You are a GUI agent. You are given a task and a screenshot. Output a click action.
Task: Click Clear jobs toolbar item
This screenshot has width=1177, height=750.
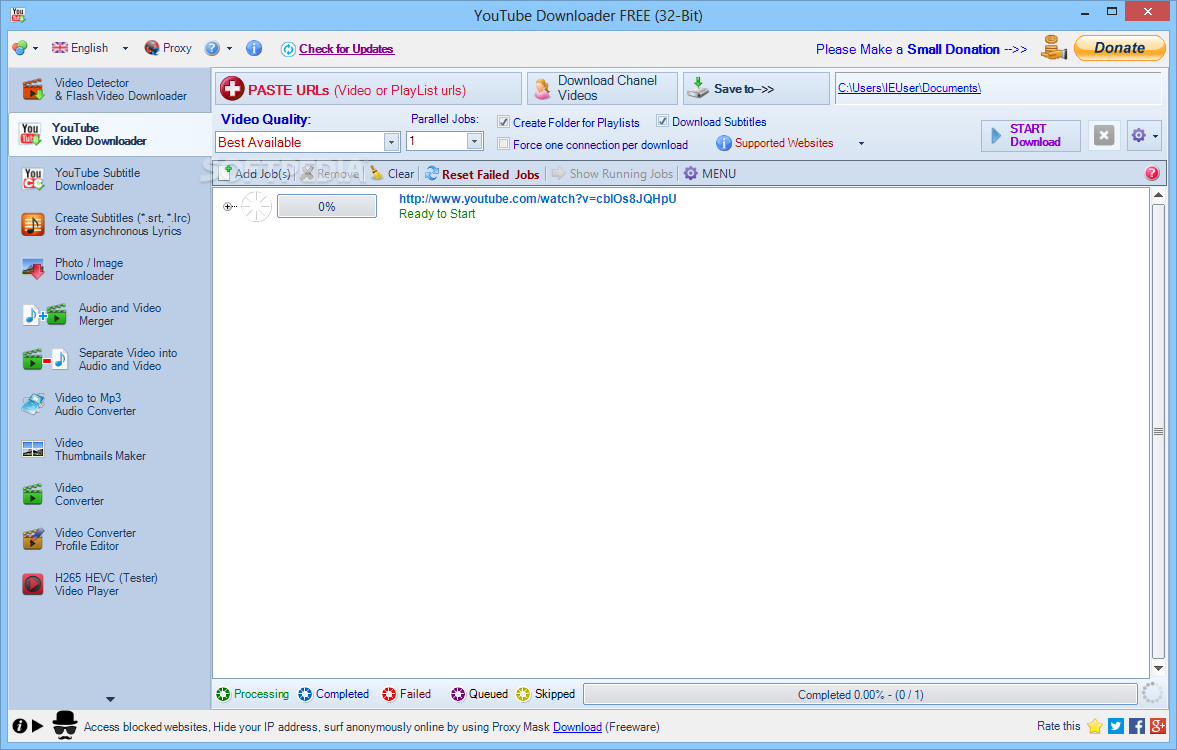coord(392,173)
